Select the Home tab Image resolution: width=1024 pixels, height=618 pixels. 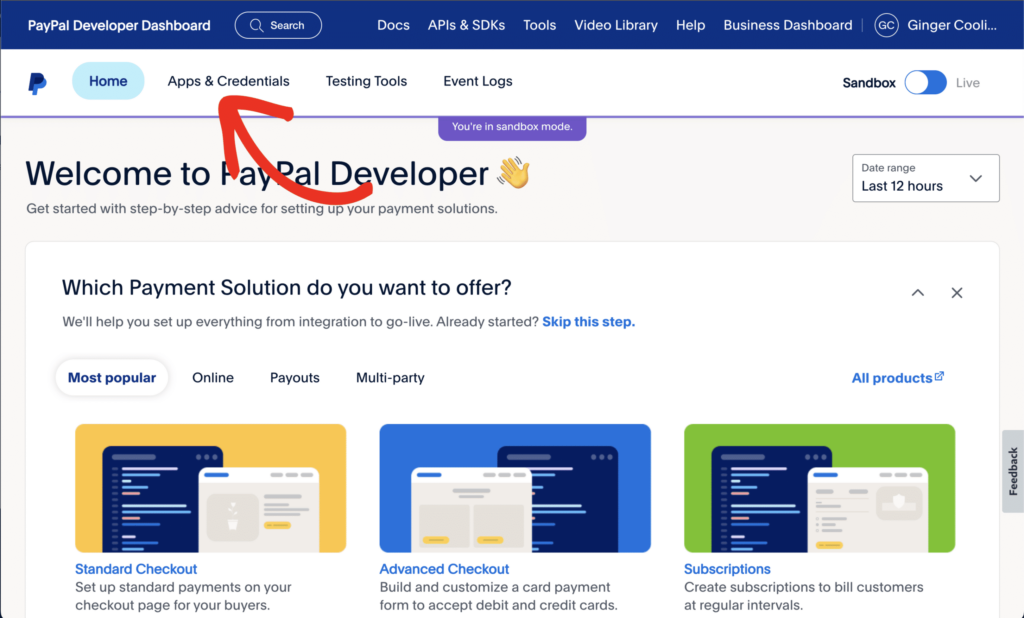(x=108, y=81)
